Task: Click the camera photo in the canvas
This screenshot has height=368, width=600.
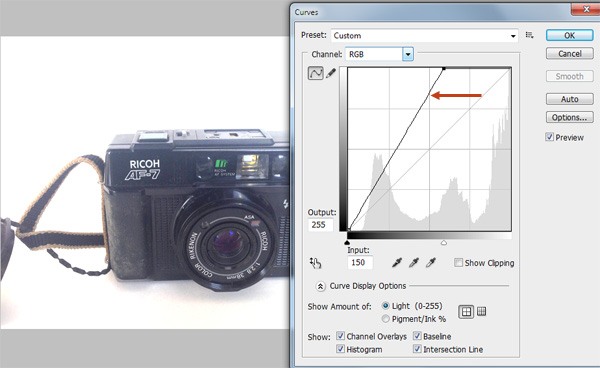Action: point(145,182)
